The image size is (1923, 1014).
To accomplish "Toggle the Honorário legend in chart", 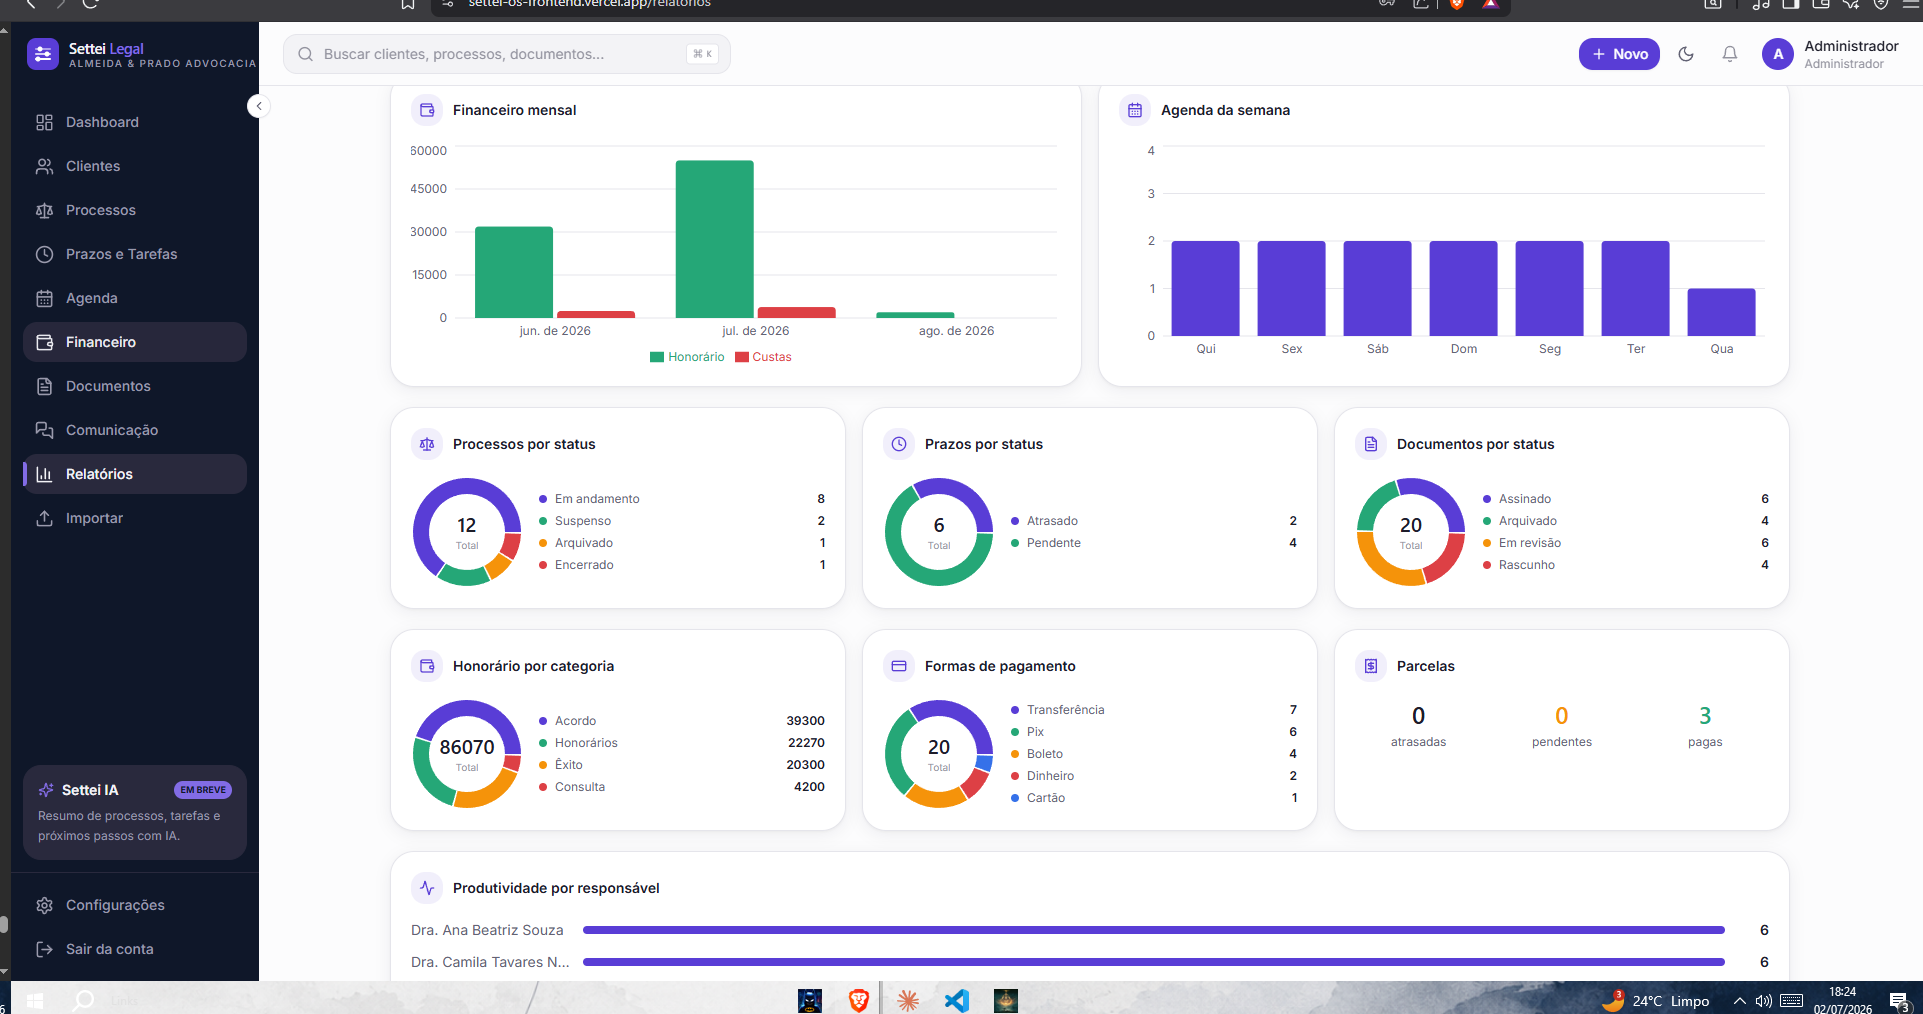I will 687,357.
